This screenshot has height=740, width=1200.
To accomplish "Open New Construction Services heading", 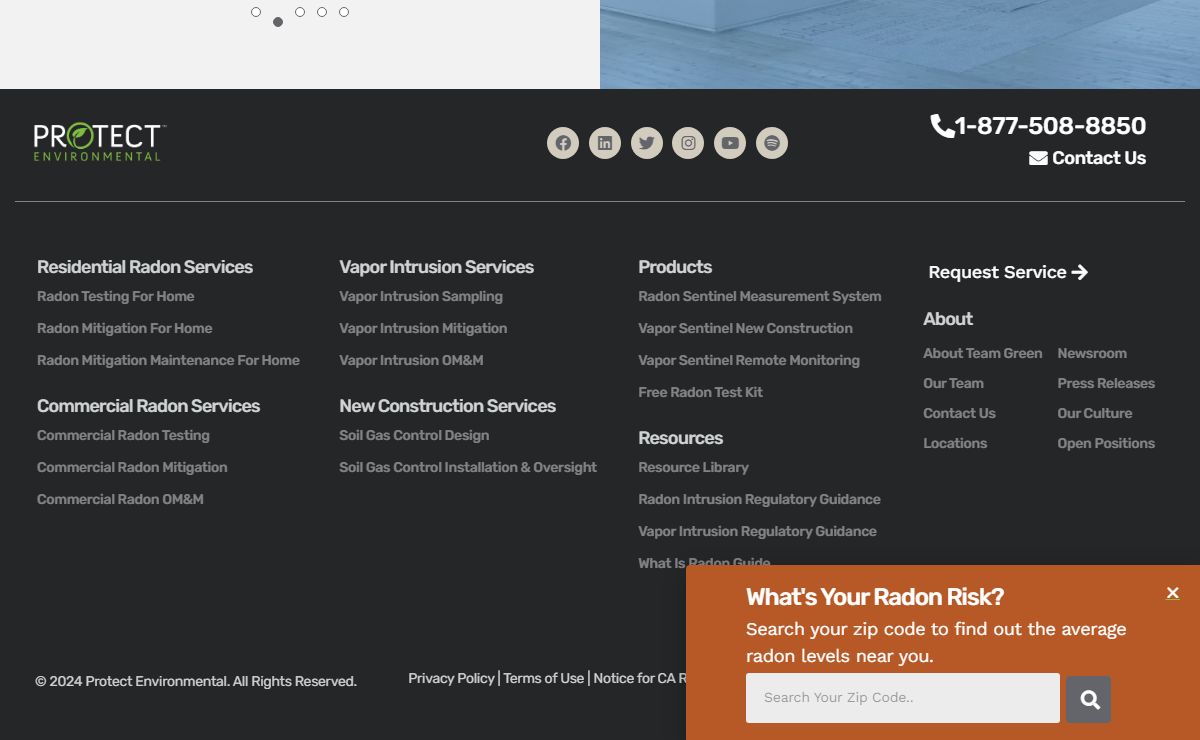I will tap(447, 406).
